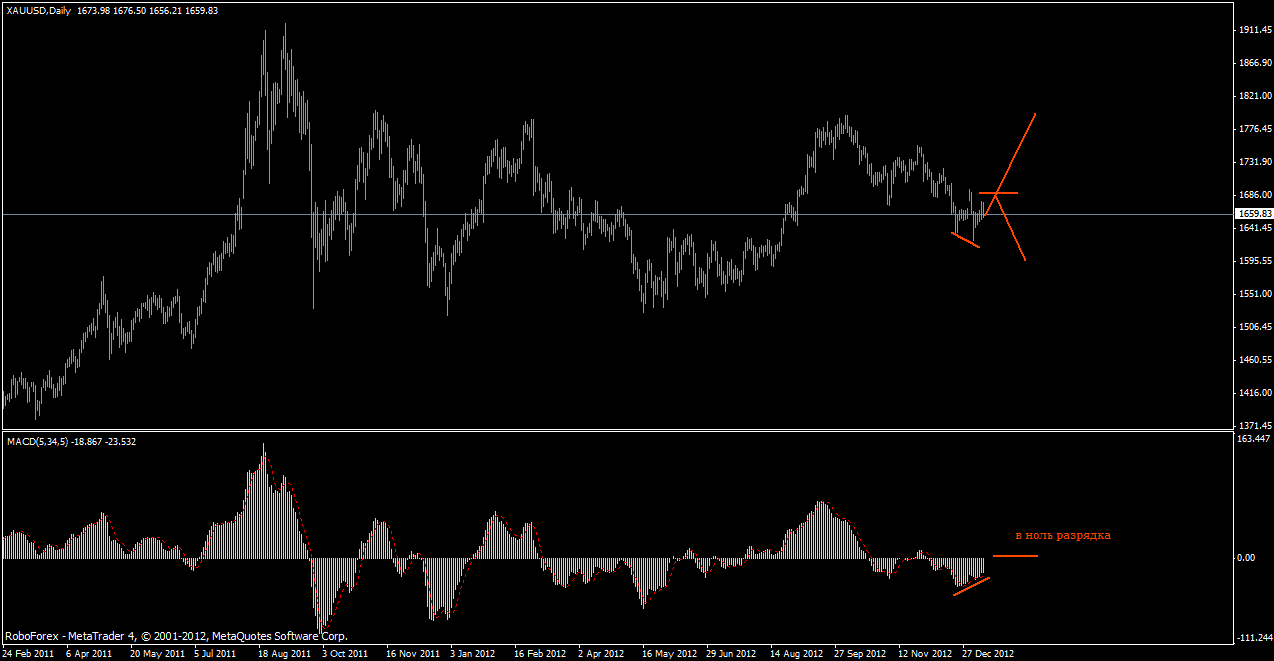Click the 18 Aug 2011 date label
The width and height of the screenshot is (1274, 661).
(283, 654)
